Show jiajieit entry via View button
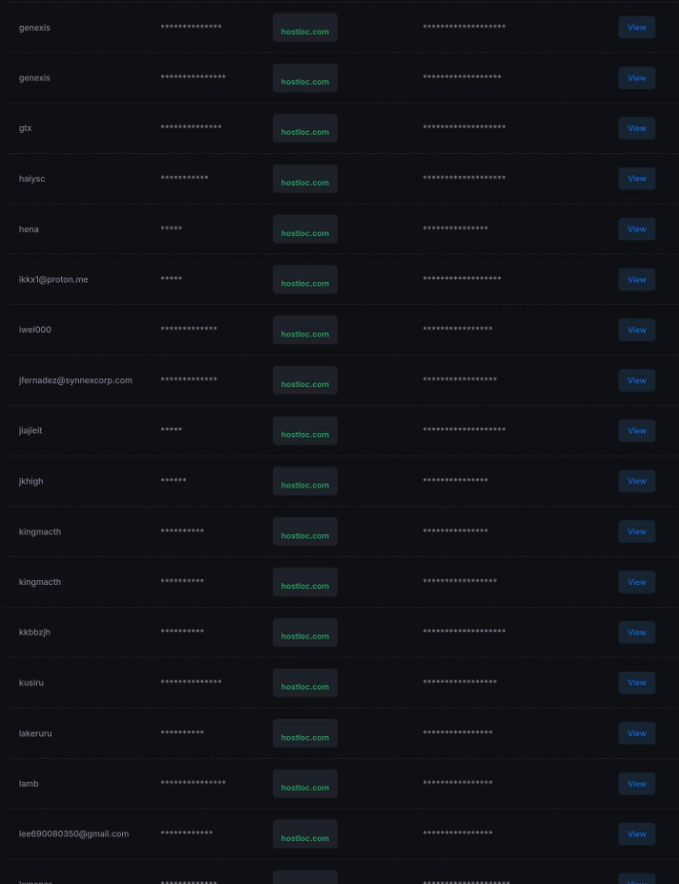Viewport: 679px width, 884px height. click(637, 431)
